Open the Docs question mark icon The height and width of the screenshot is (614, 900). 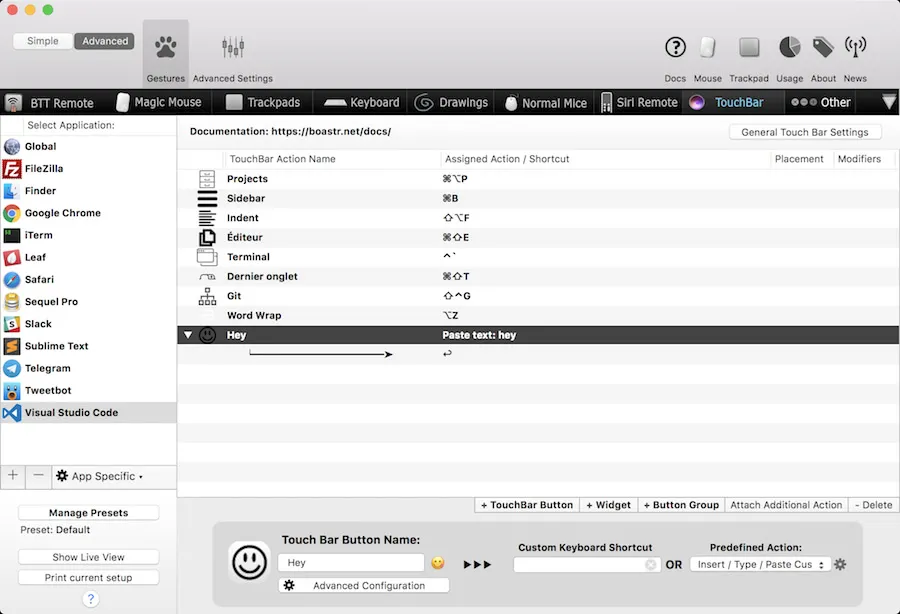click(675, 47)
